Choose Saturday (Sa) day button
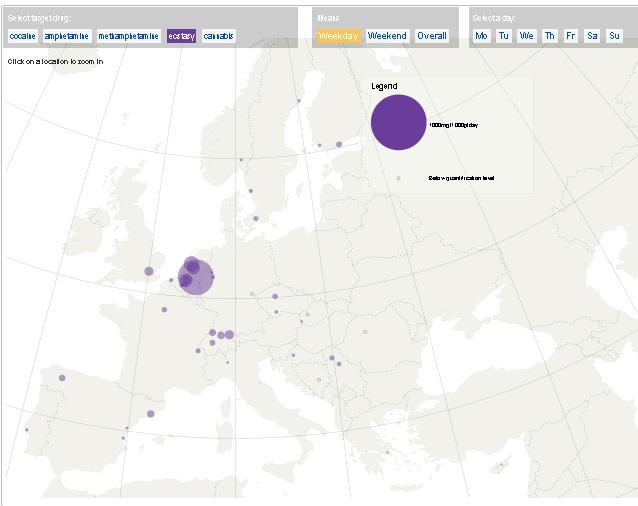This screenshot has width=638, height=506. [593, 36]
